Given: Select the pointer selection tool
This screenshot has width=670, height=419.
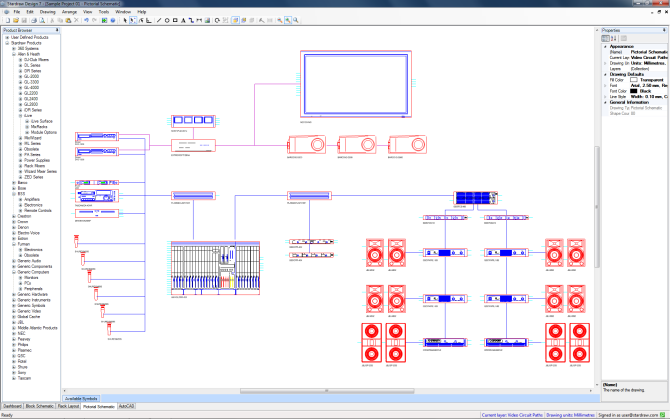Looking at the screenshot, I should 126,20.
